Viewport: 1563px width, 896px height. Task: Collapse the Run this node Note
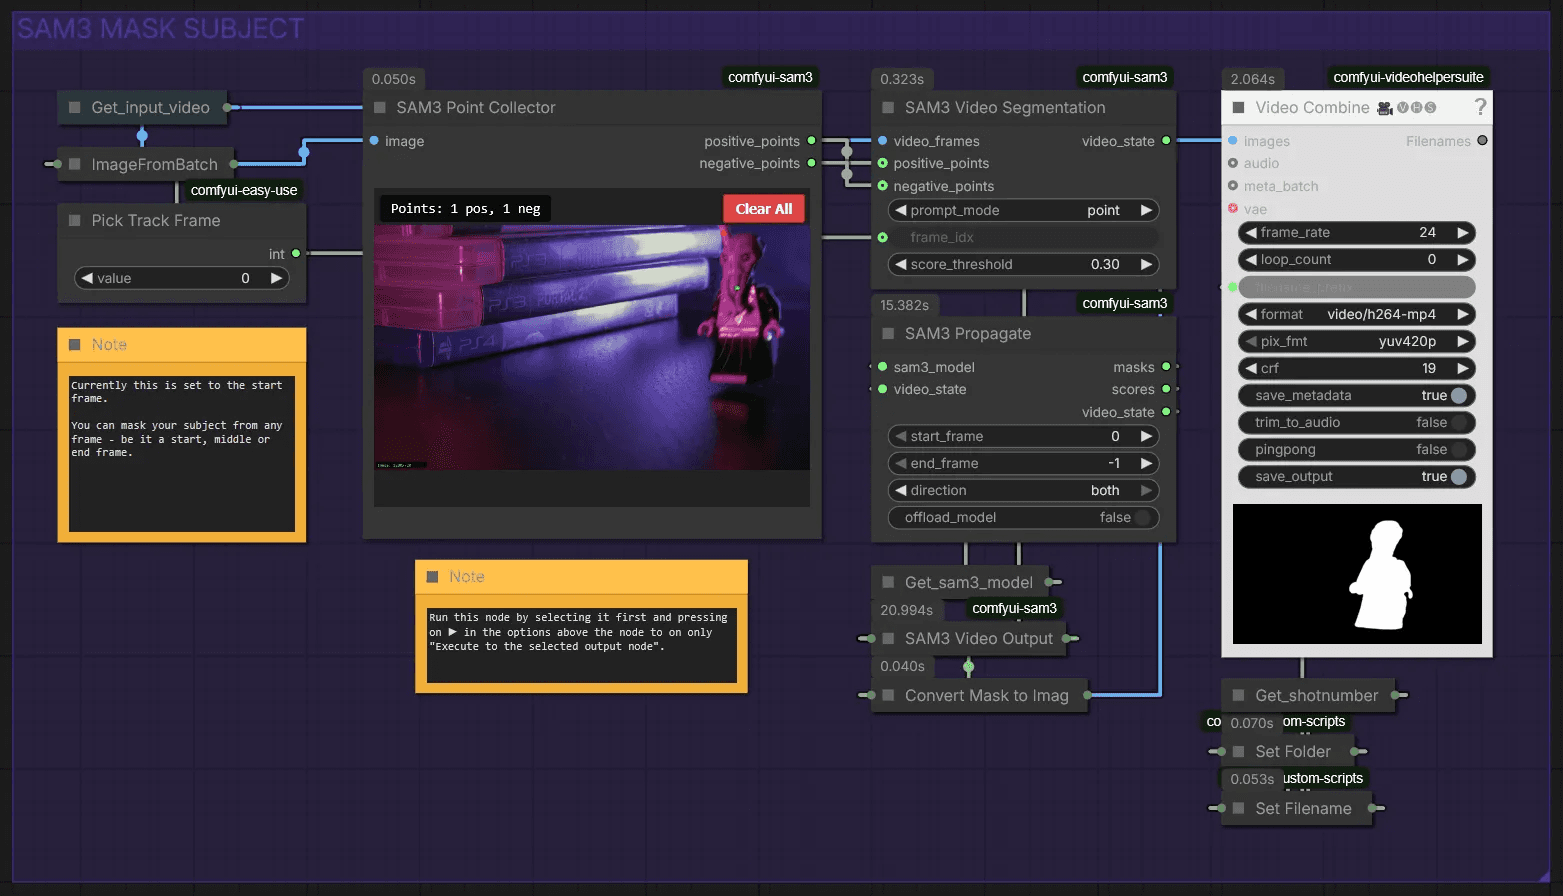pos(432,576)
